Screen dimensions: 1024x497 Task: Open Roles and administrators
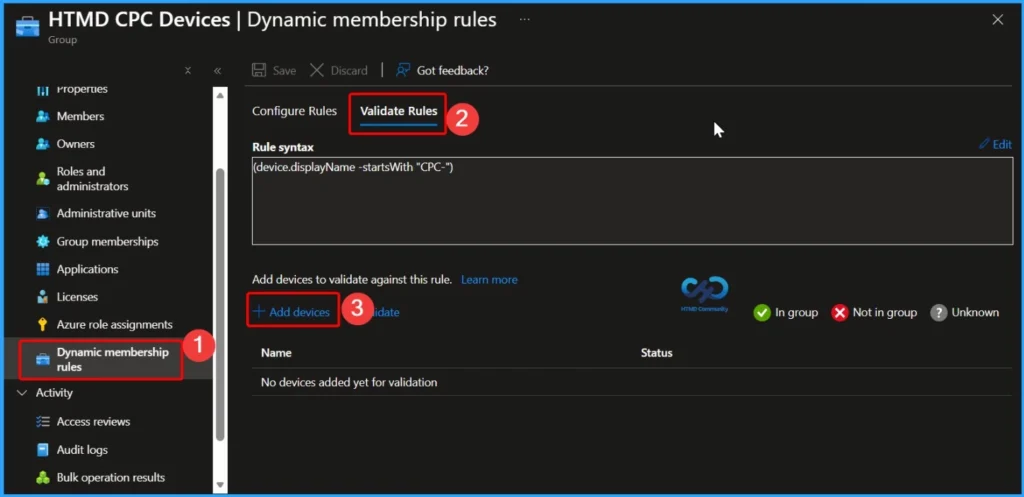point(92,179)
